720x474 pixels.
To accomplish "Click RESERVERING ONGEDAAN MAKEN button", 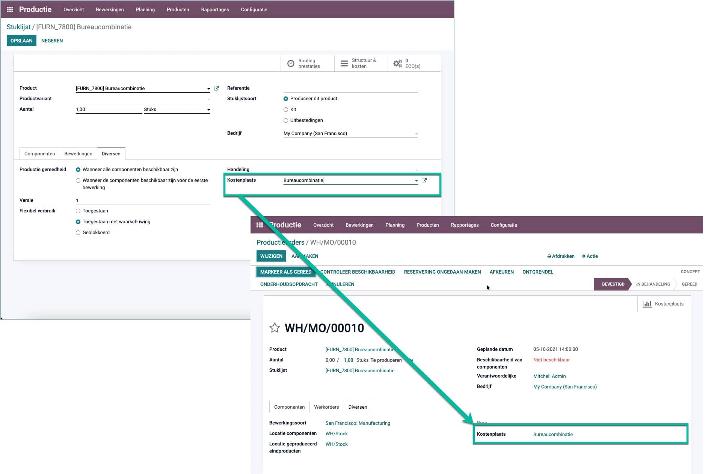I will 442,272.
